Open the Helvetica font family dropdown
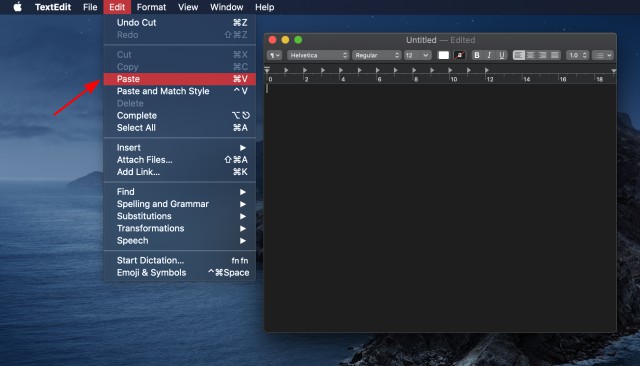 click(318, 55)
